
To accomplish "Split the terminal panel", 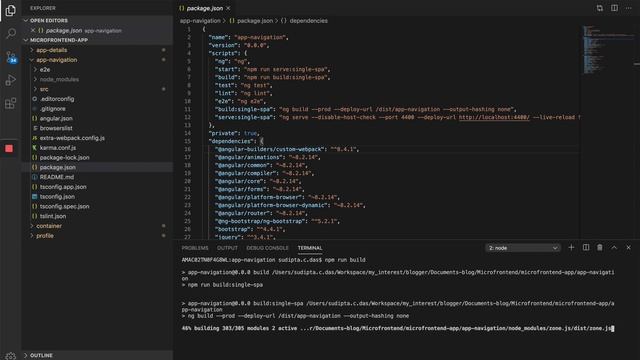I will (x=586, y=247).
